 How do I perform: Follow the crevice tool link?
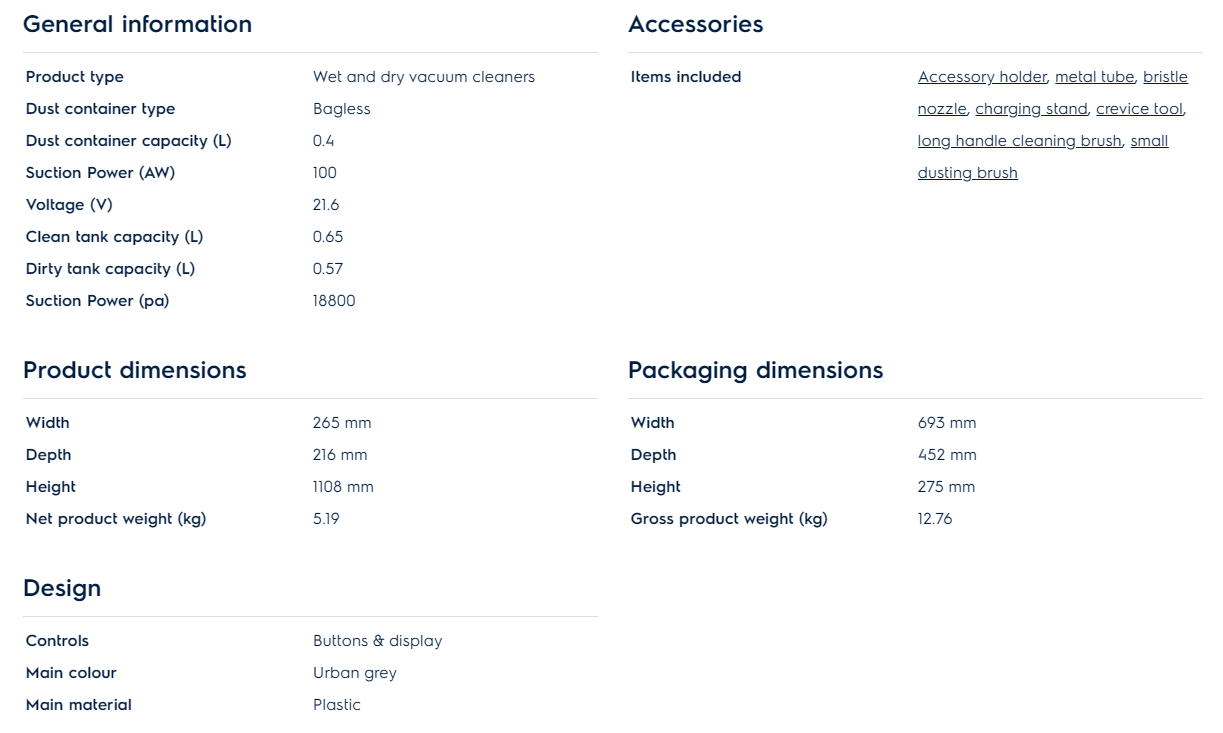point(1138,109)
